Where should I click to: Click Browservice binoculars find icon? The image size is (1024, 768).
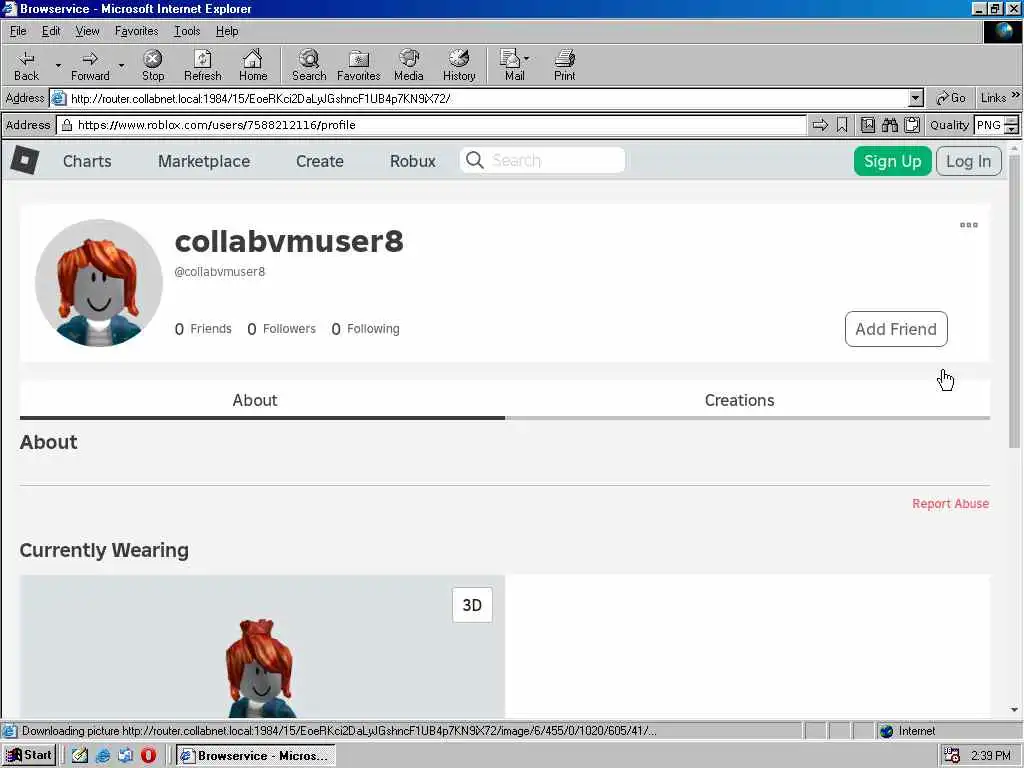(x=889, y=125)
